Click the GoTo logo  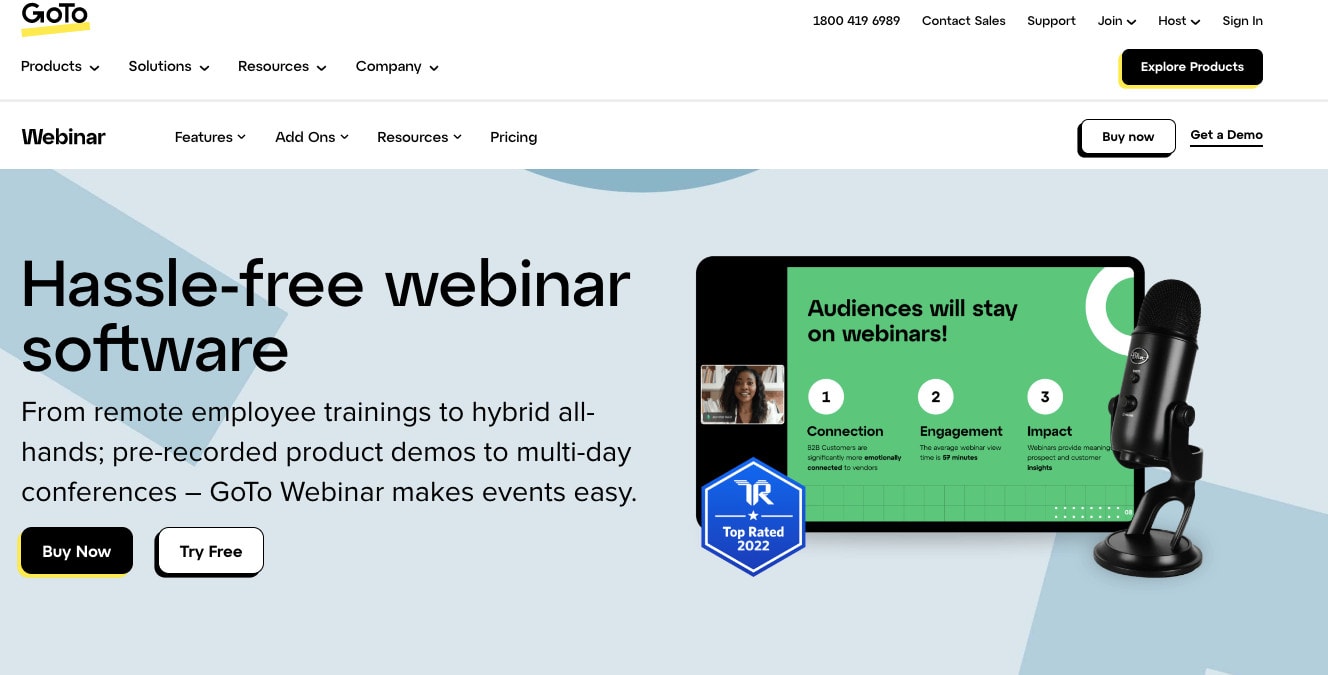coord(55,17)
